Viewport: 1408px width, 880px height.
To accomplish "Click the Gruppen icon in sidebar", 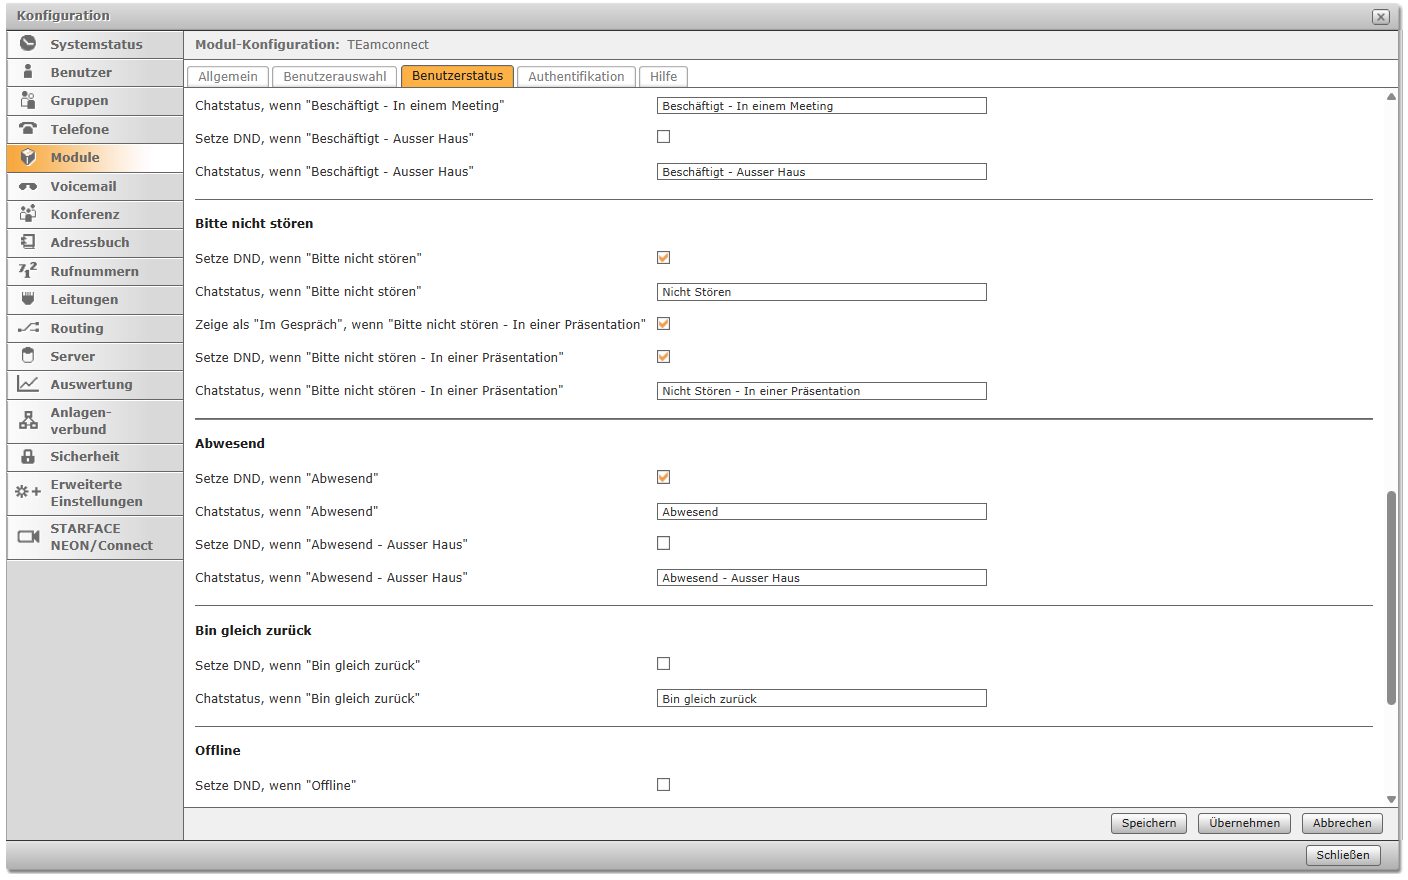I will click(28, 100).
